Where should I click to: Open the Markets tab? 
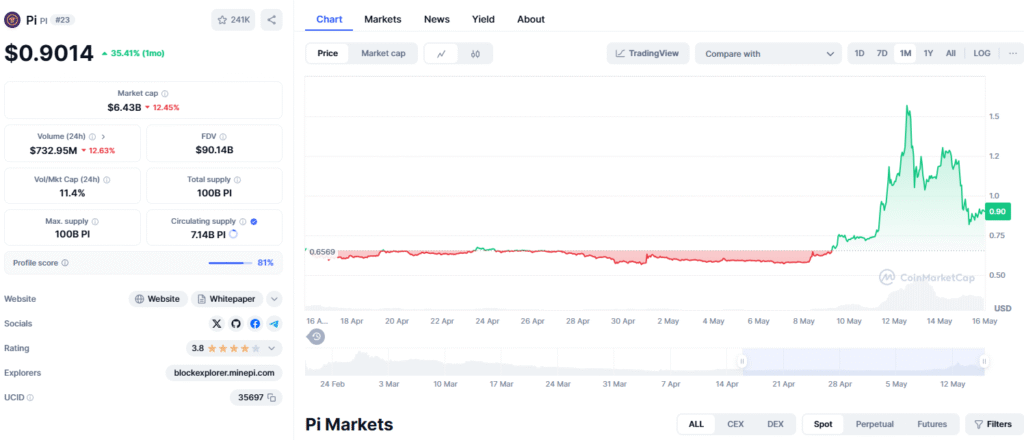coord(383,19)
